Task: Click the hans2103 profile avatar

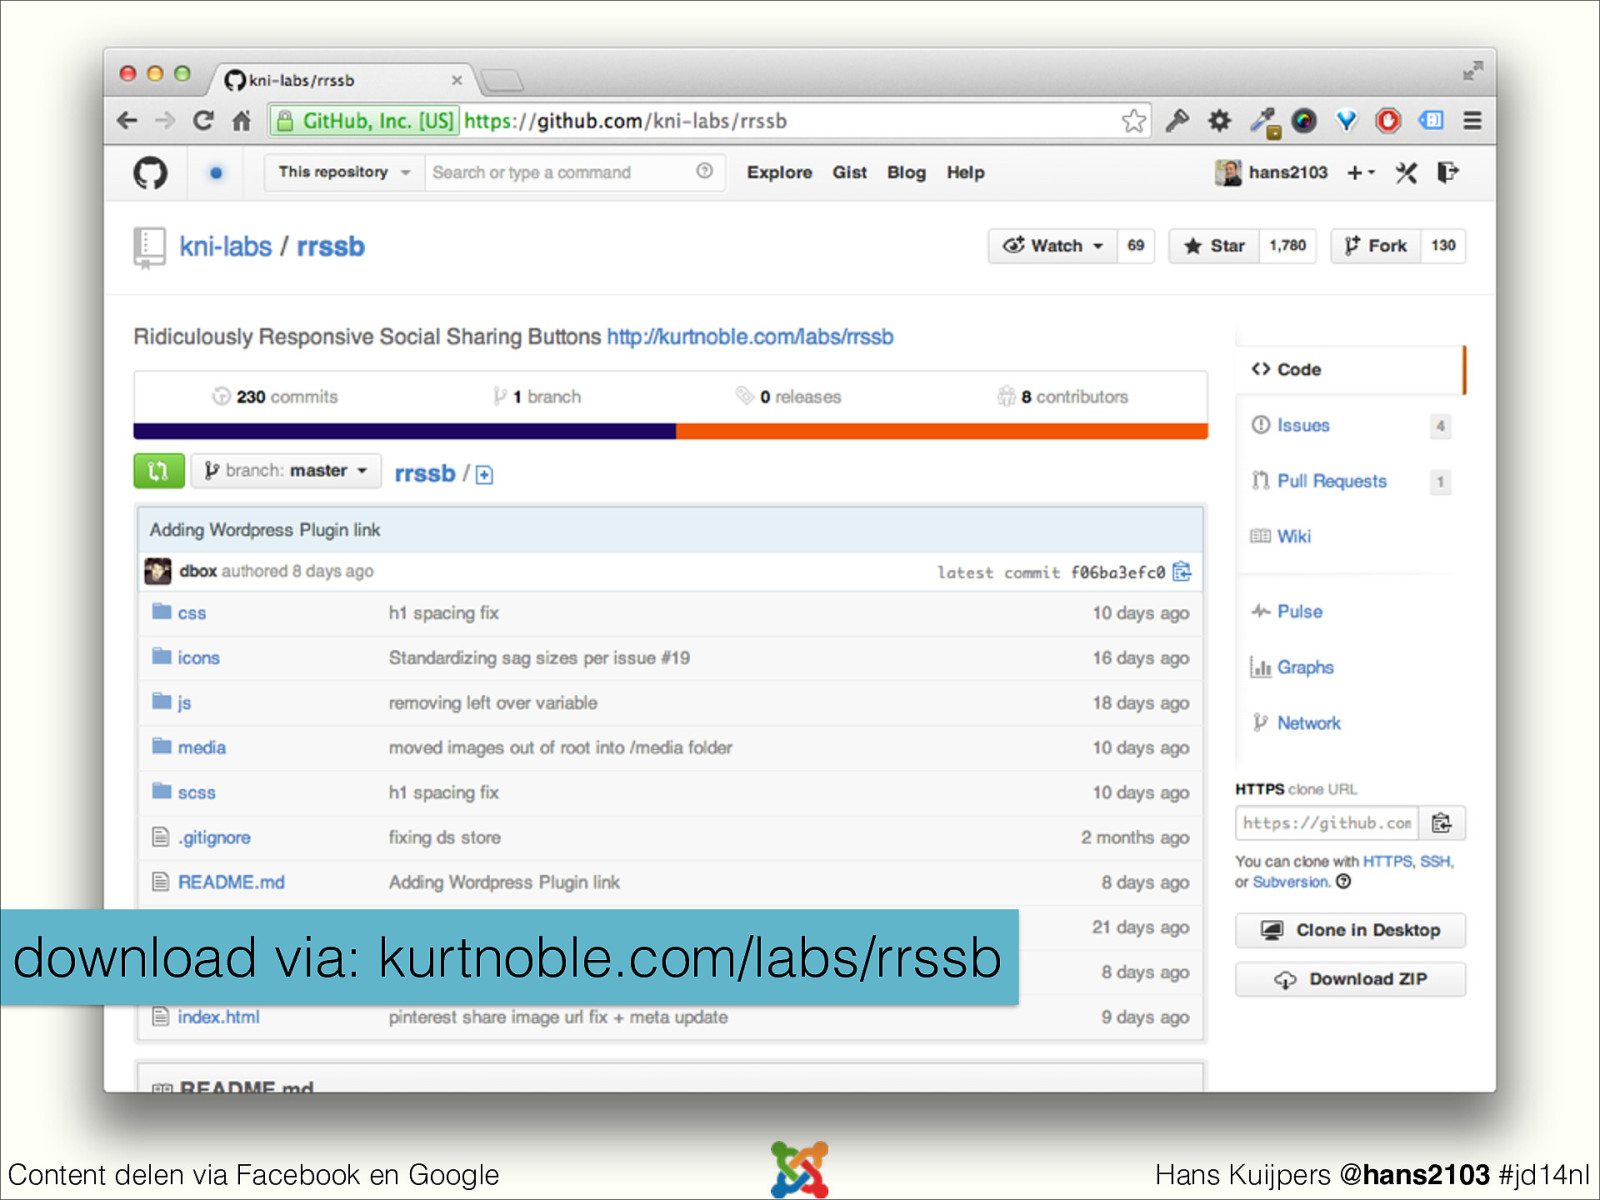Action: [x=1228, y=173]
